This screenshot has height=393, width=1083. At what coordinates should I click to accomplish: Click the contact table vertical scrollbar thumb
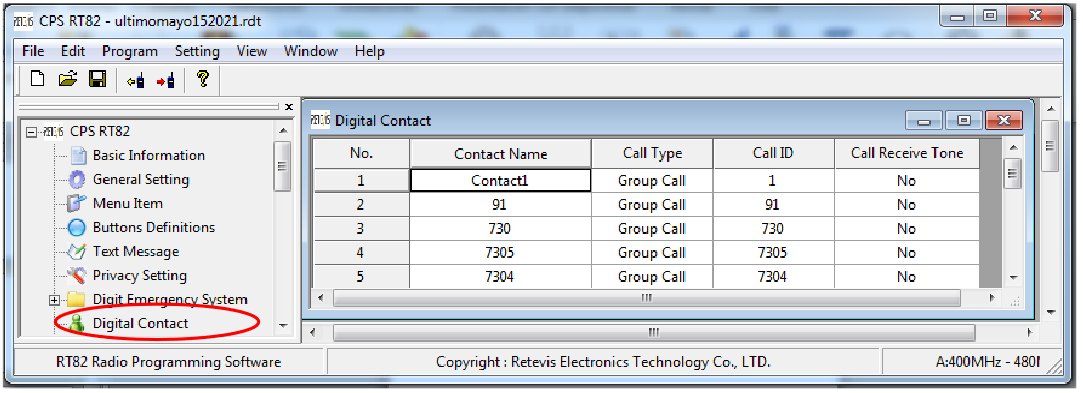point(1013,173)
